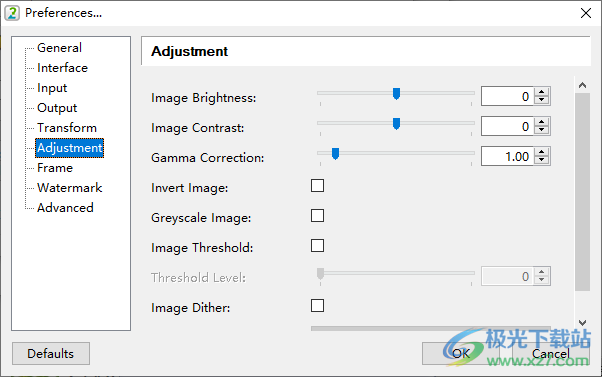Viewport: 602px width, 377px height.
Task: Tick the Greyscale Image checkbox
Action: coord(318,216)
